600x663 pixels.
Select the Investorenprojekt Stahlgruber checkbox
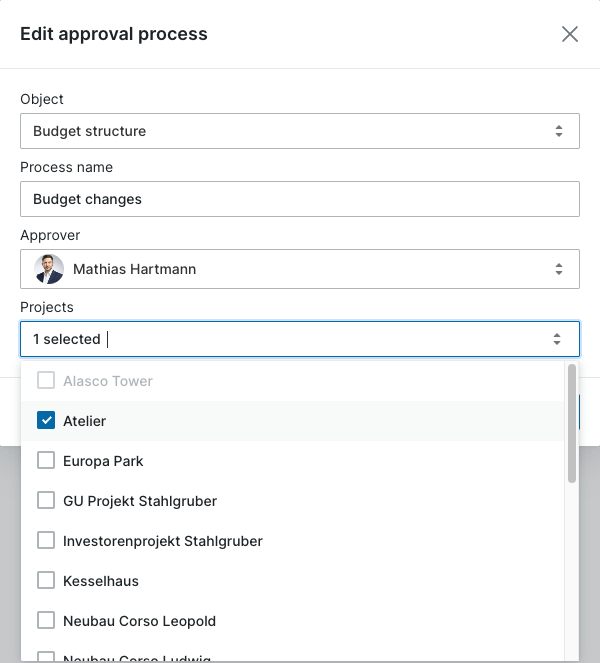pyautogui.click(x=46, y=540)
